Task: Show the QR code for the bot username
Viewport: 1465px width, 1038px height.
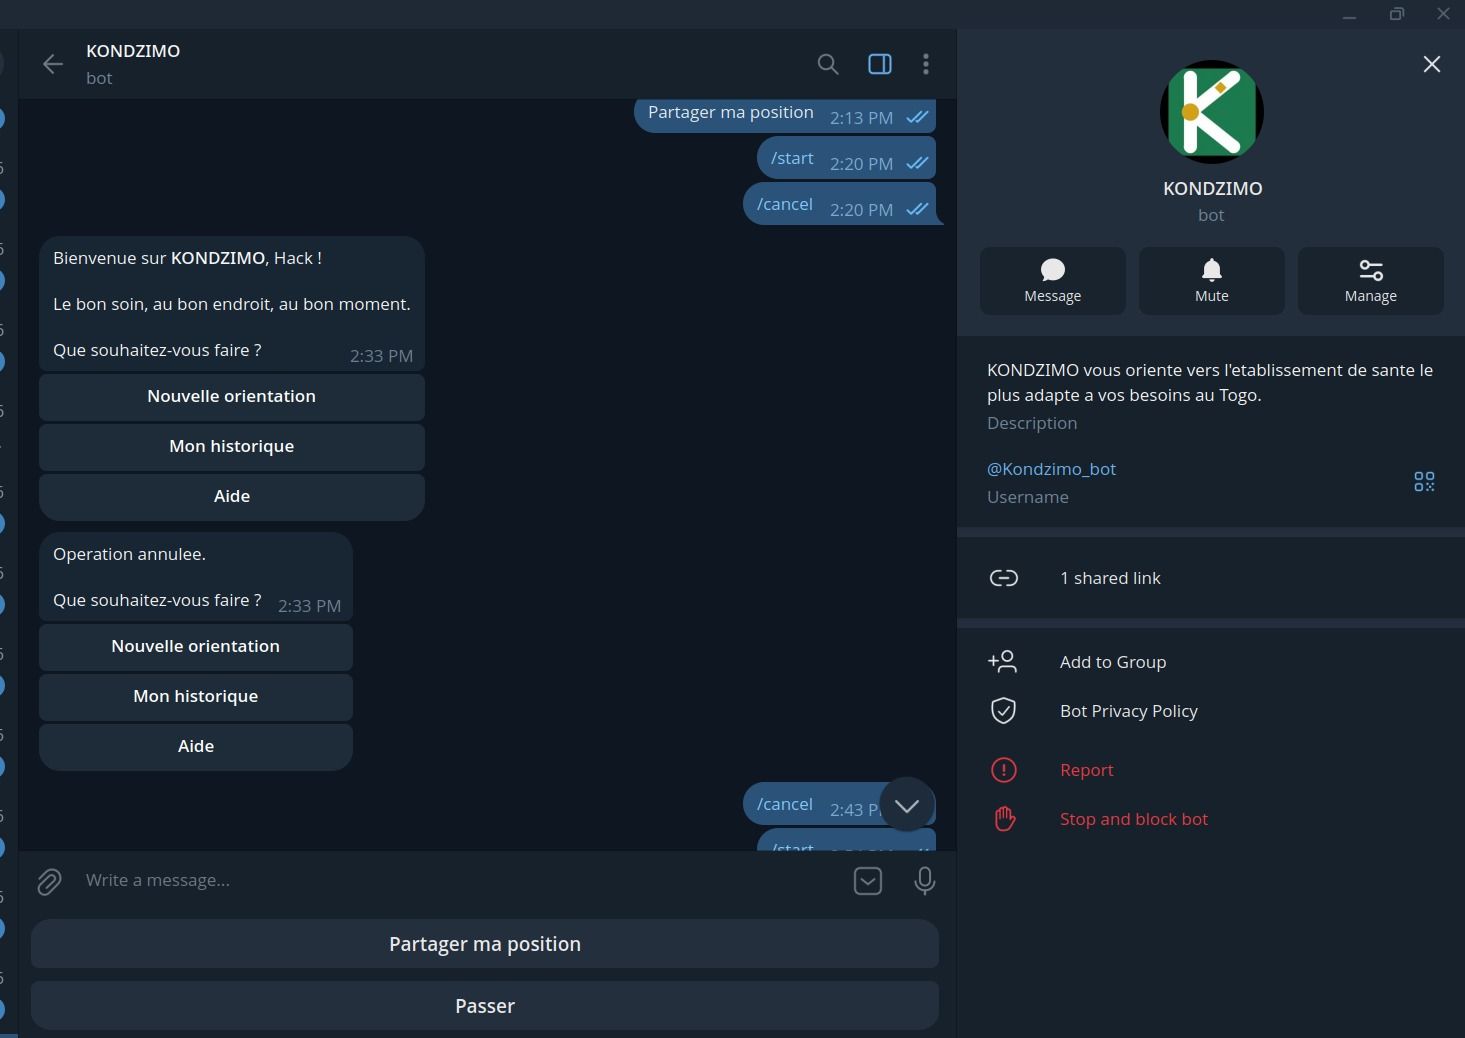Action: click(x=1425, y=482)
